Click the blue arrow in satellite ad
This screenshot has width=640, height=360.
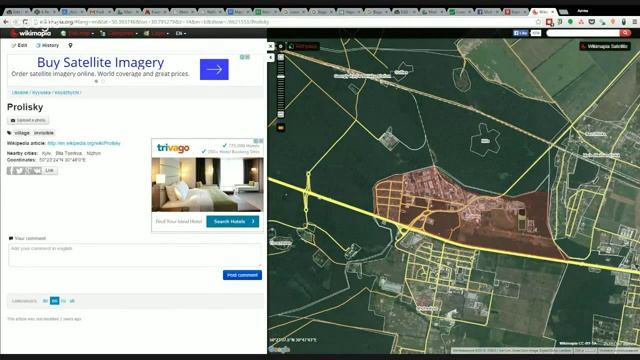point(214,69)
